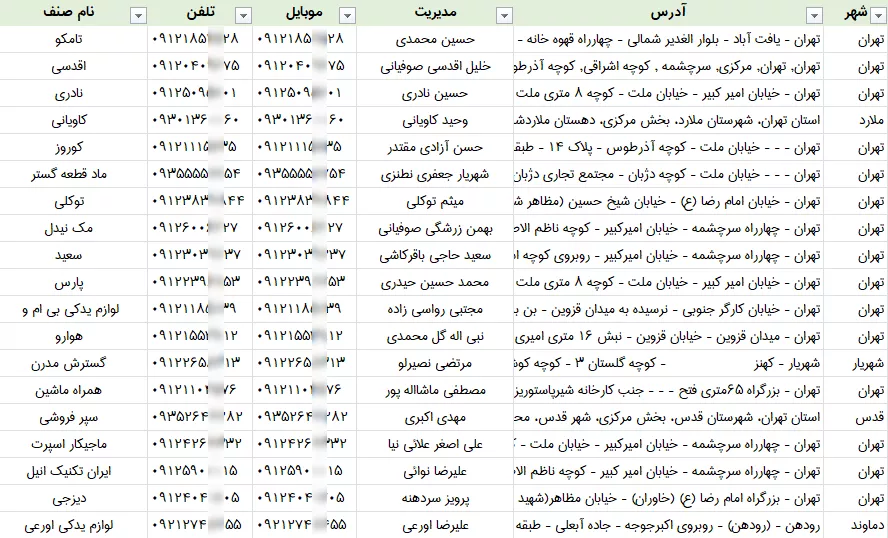Select the آدرس header cell
888x538 pixels.
(x=668, y=12)
